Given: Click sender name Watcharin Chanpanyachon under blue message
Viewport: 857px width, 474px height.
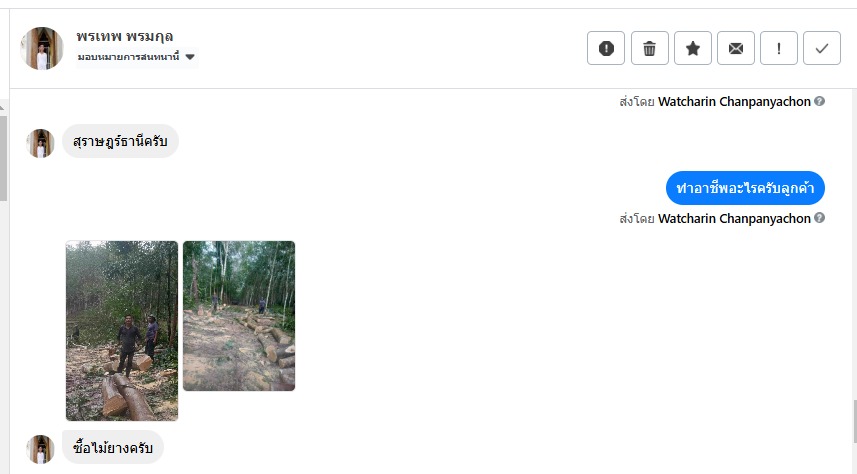Looking at the screenshot, I should (734, 218).
